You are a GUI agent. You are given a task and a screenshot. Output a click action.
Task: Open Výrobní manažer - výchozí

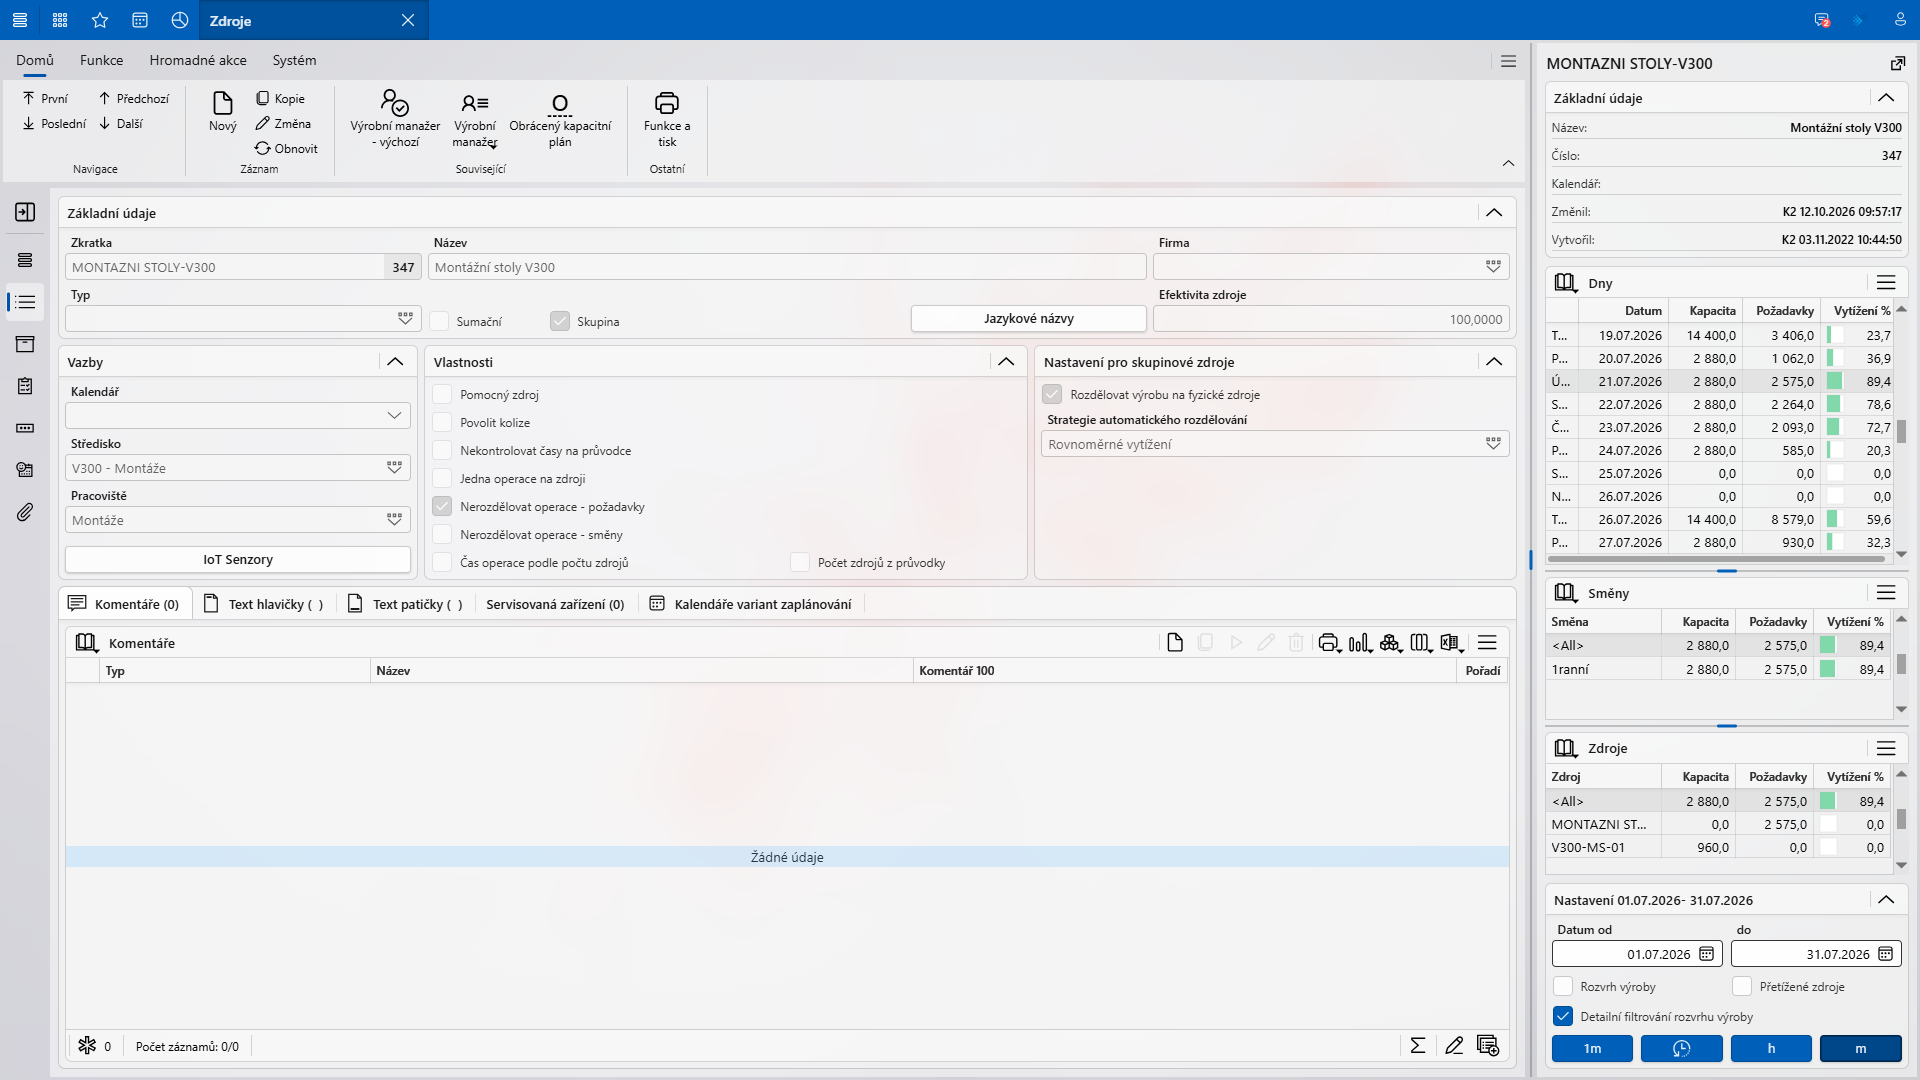[395, 118]
